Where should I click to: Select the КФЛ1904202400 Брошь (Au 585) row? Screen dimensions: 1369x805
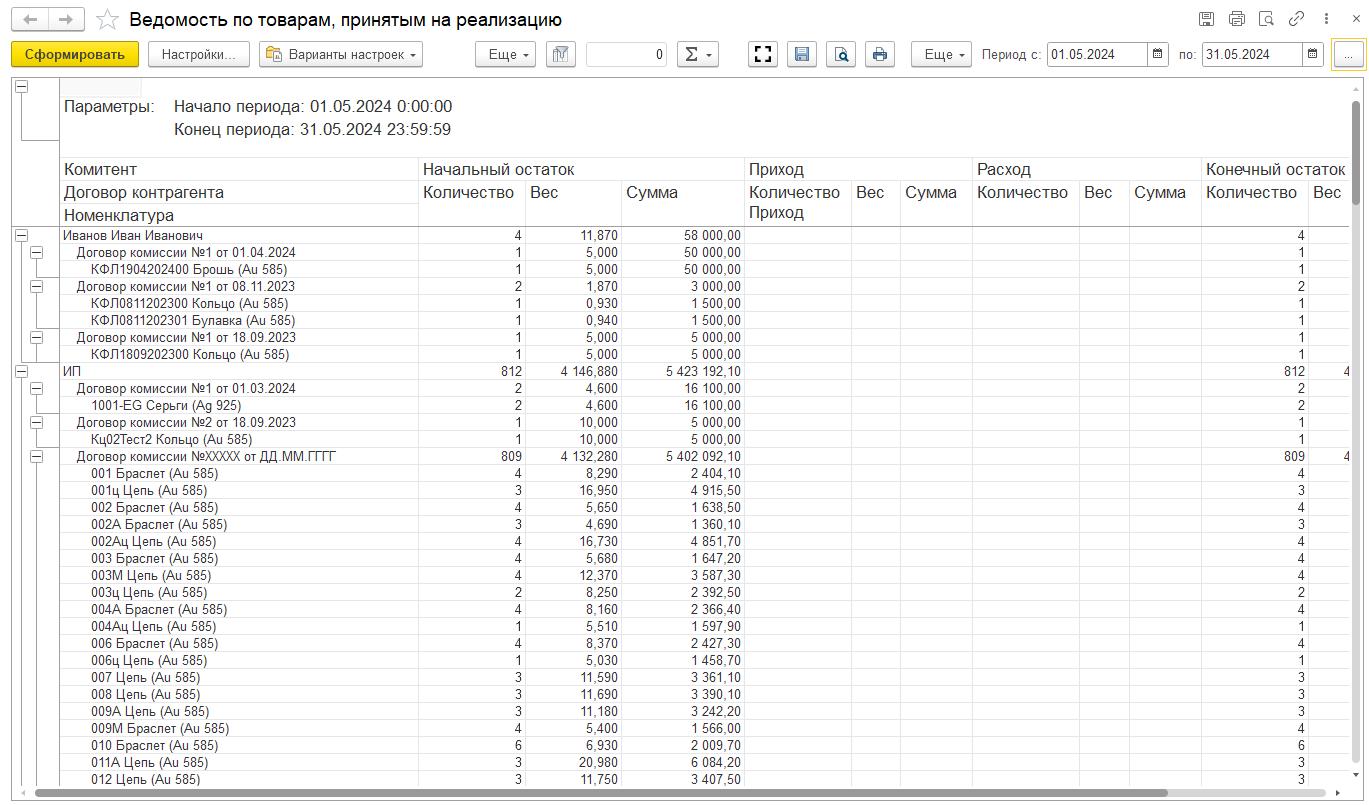238,269
